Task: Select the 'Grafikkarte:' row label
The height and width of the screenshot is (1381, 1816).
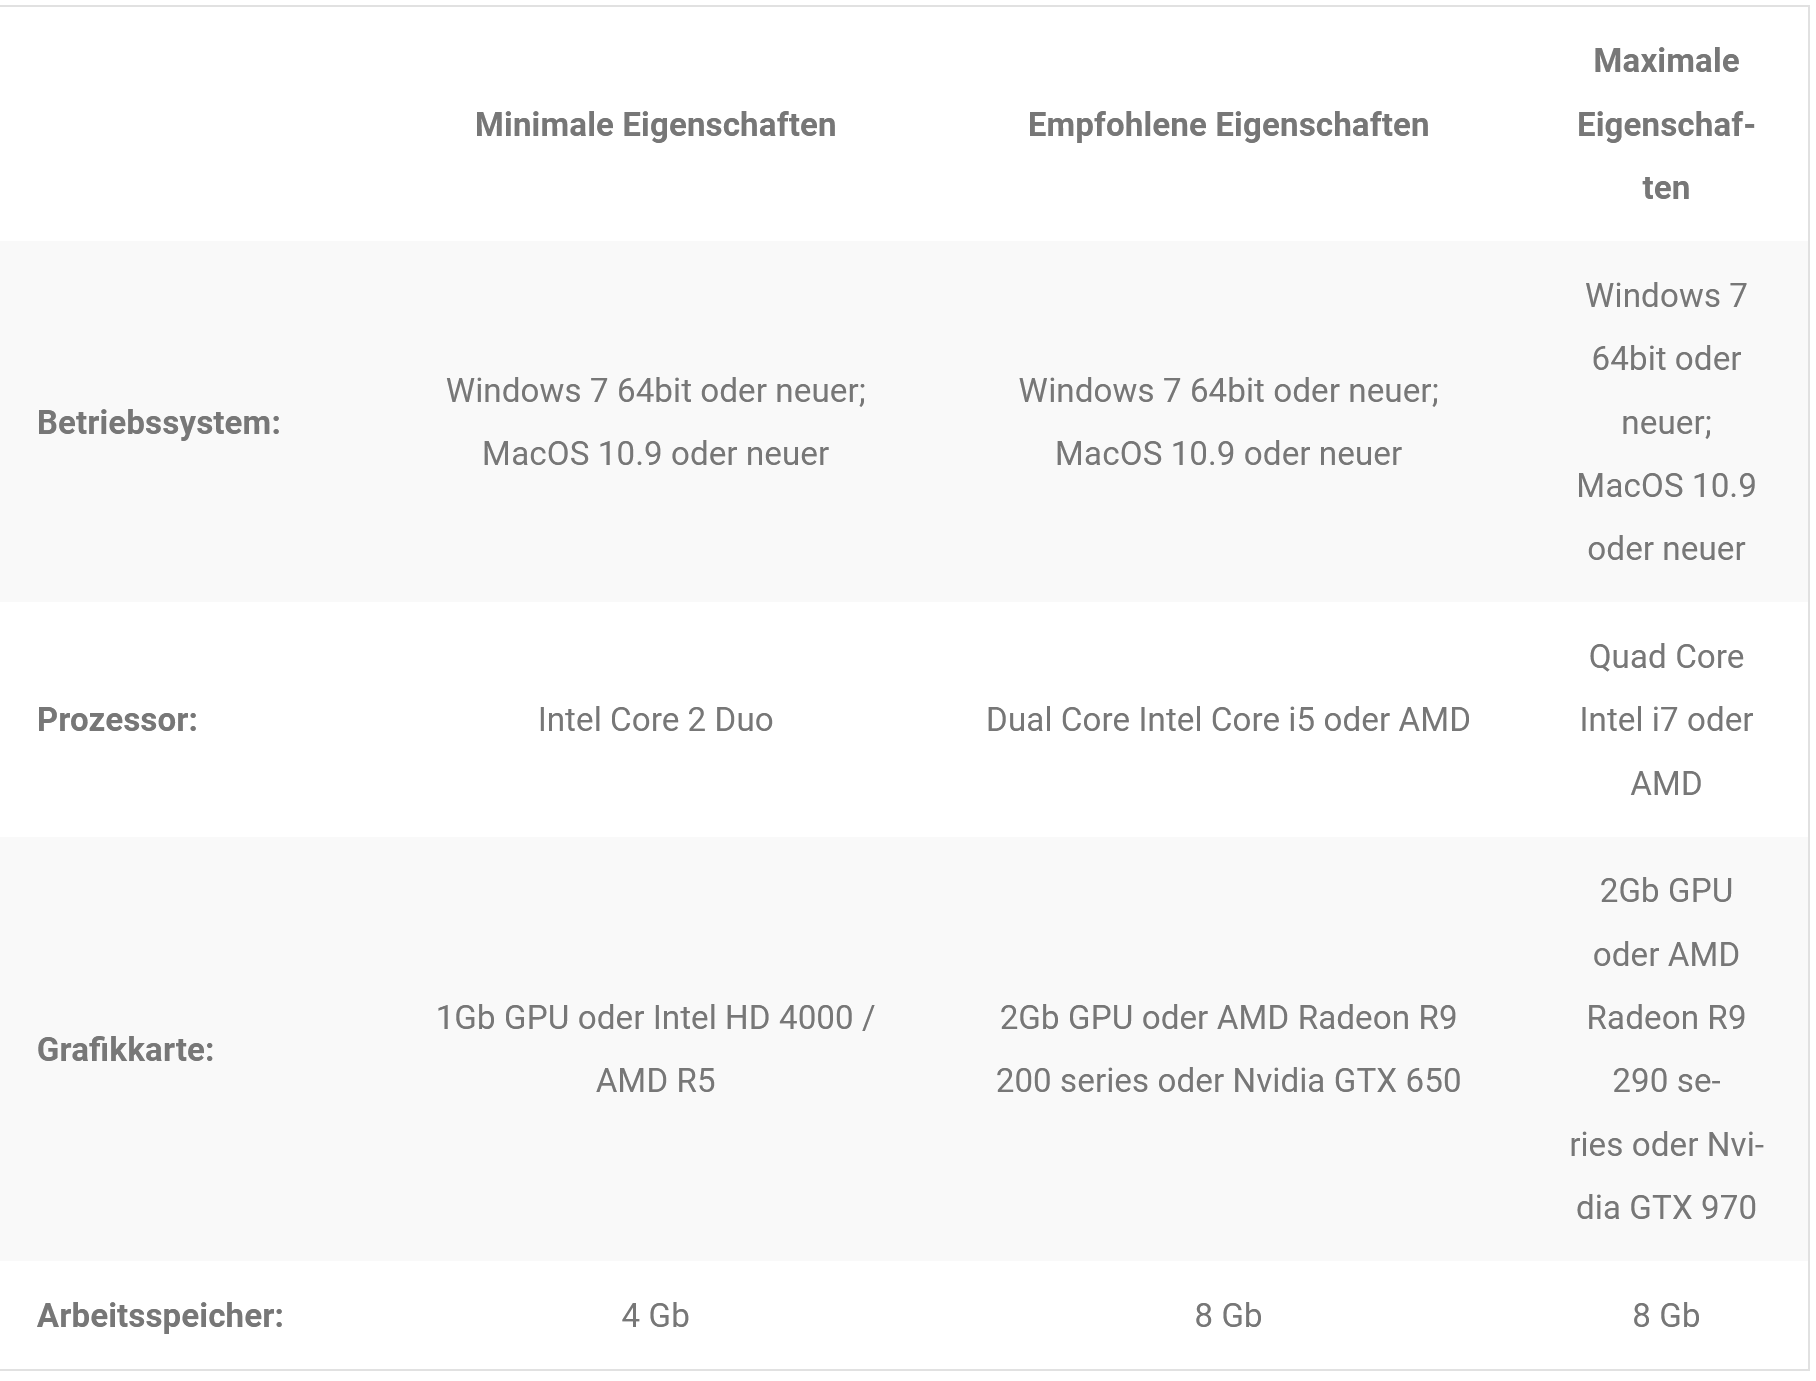Action: (x=125, y=1049)
